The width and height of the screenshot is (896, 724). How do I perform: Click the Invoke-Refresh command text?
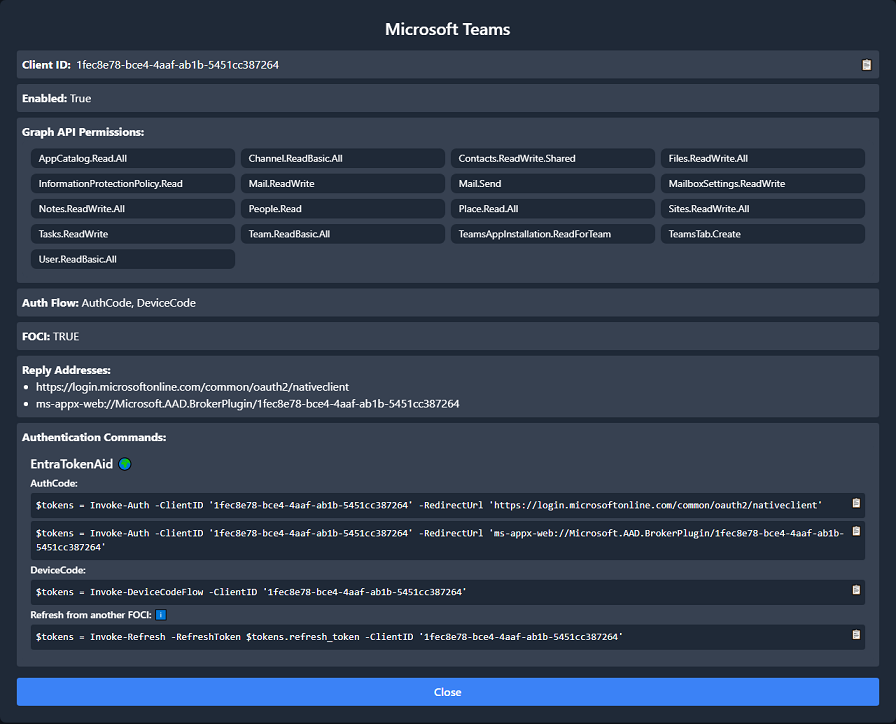329,637
